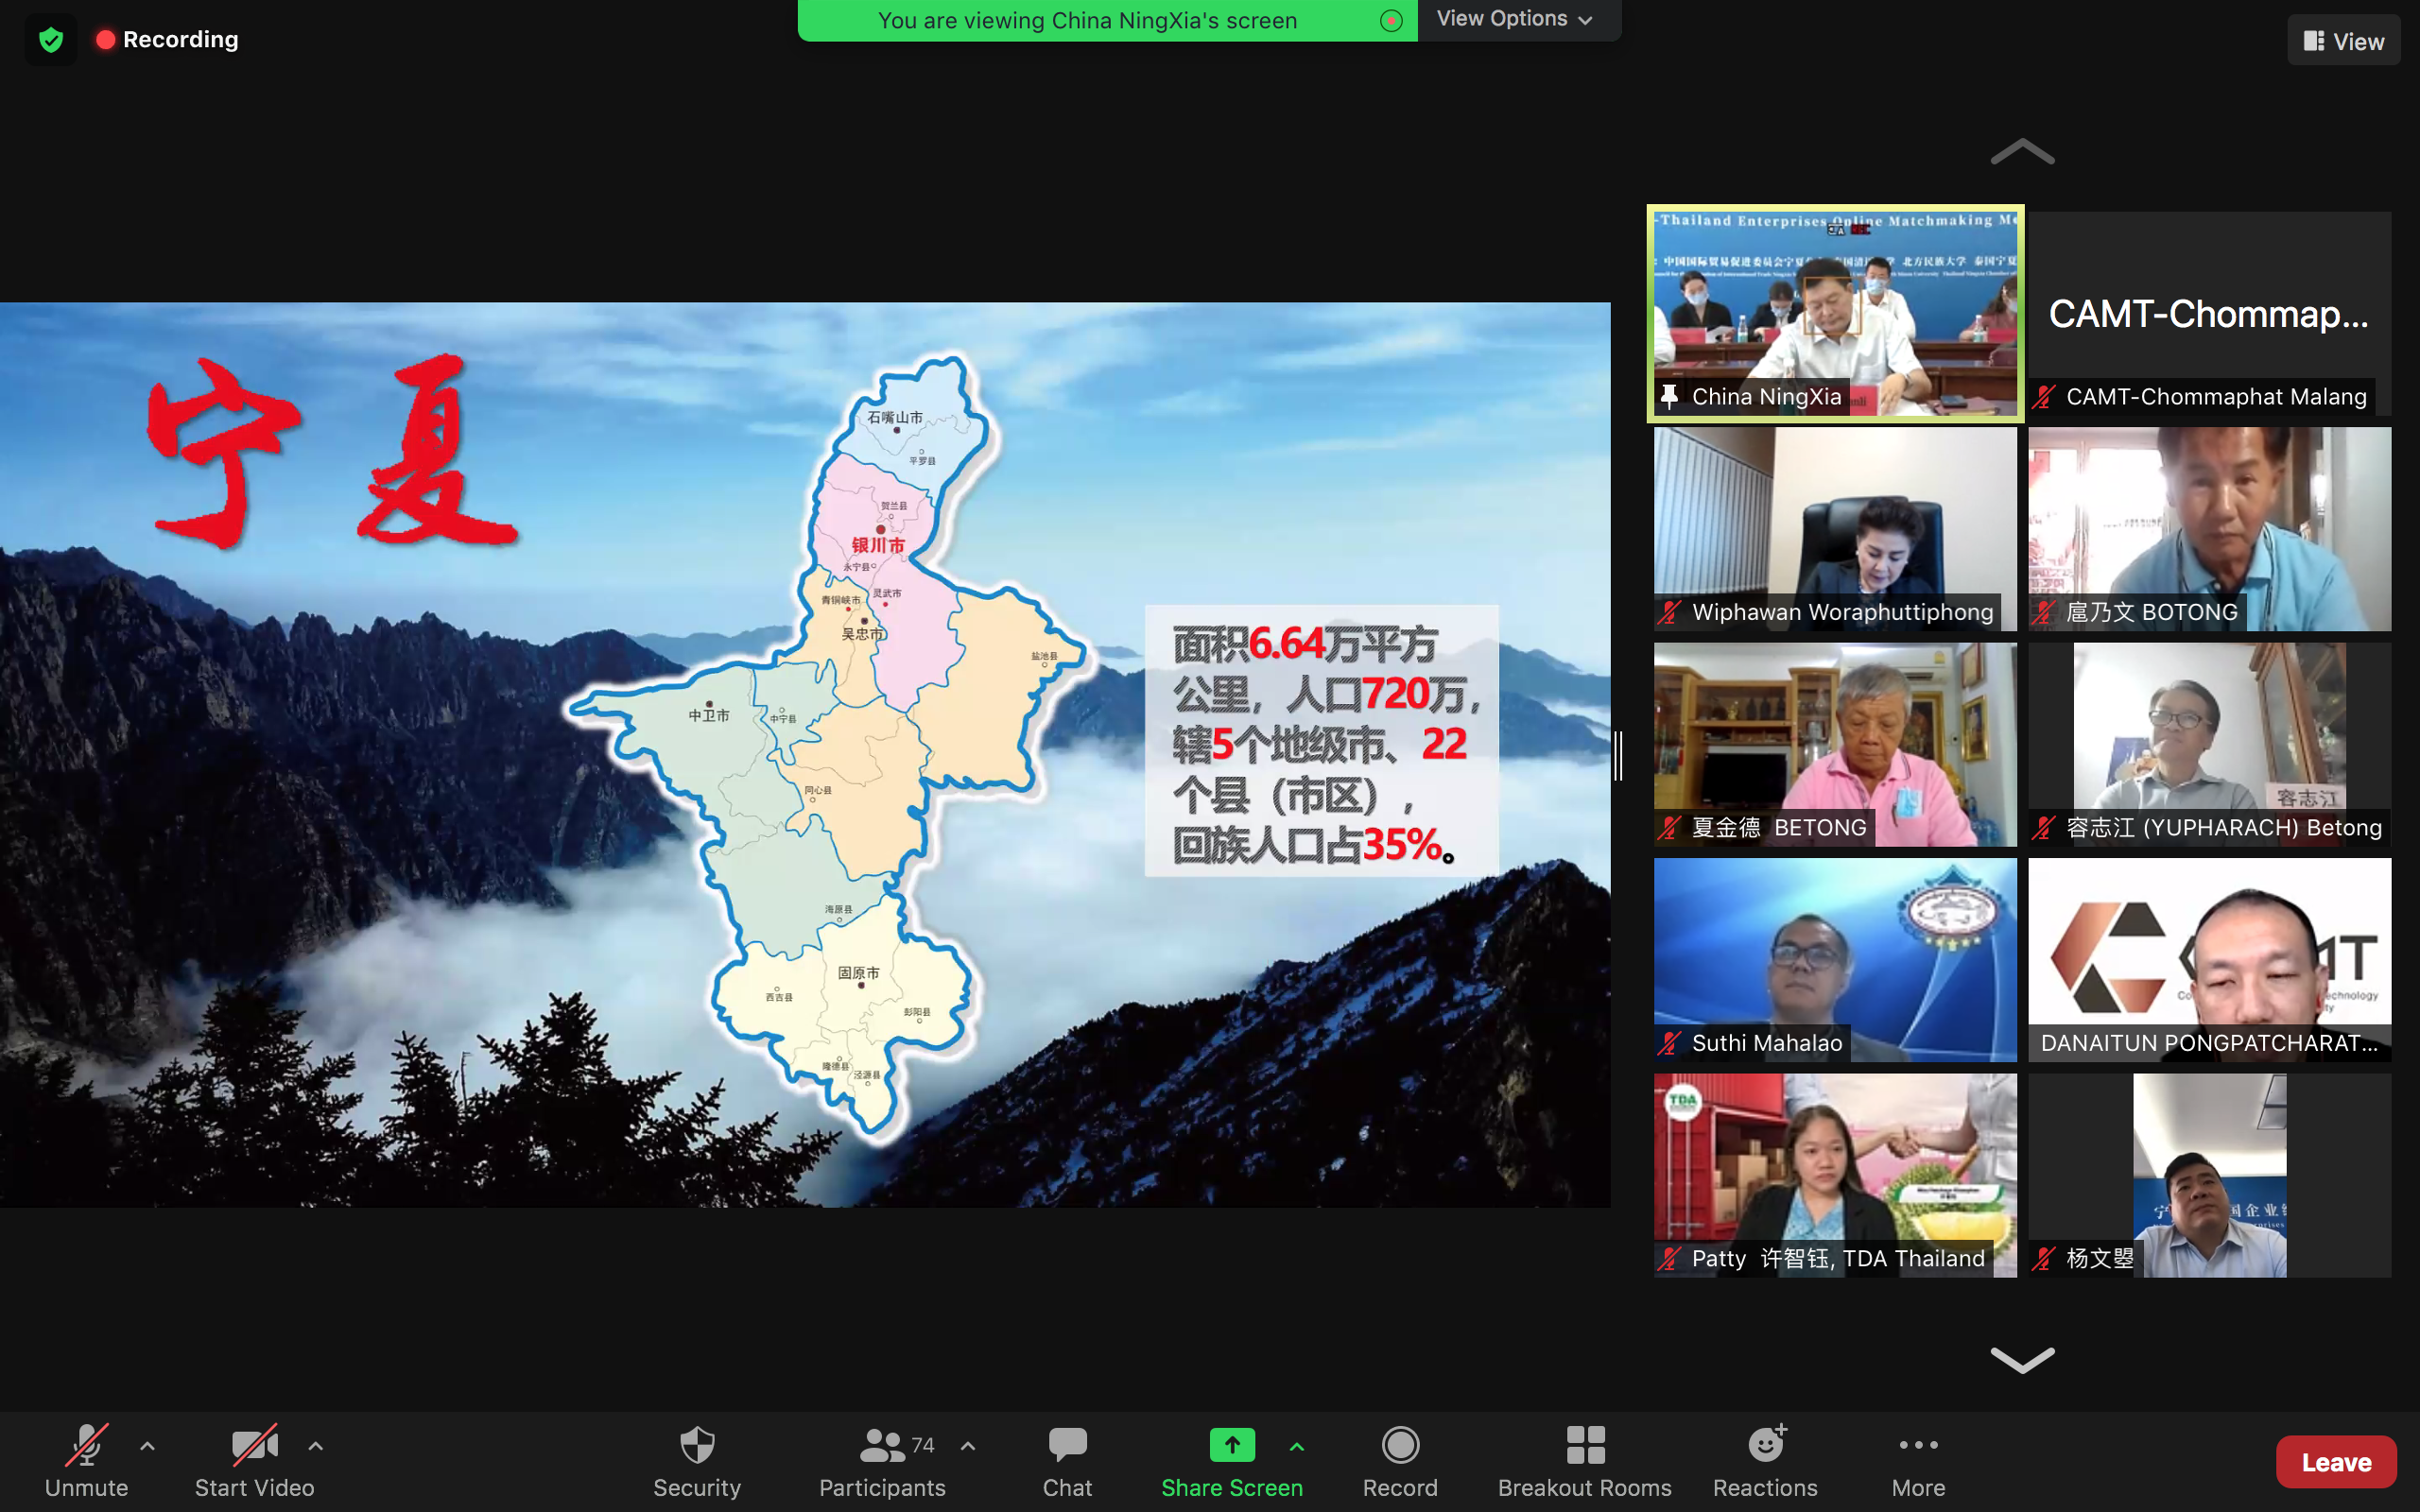Expand video options arrow beside Start Video

coord(315,1446)
